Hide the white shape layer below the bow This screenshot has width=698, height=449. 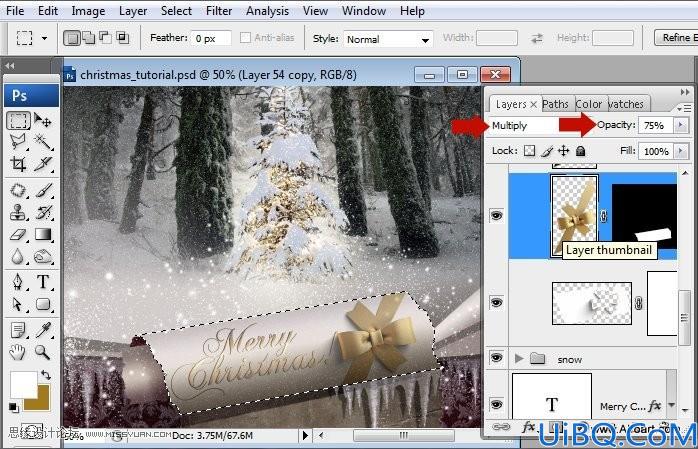pos(496,303)
